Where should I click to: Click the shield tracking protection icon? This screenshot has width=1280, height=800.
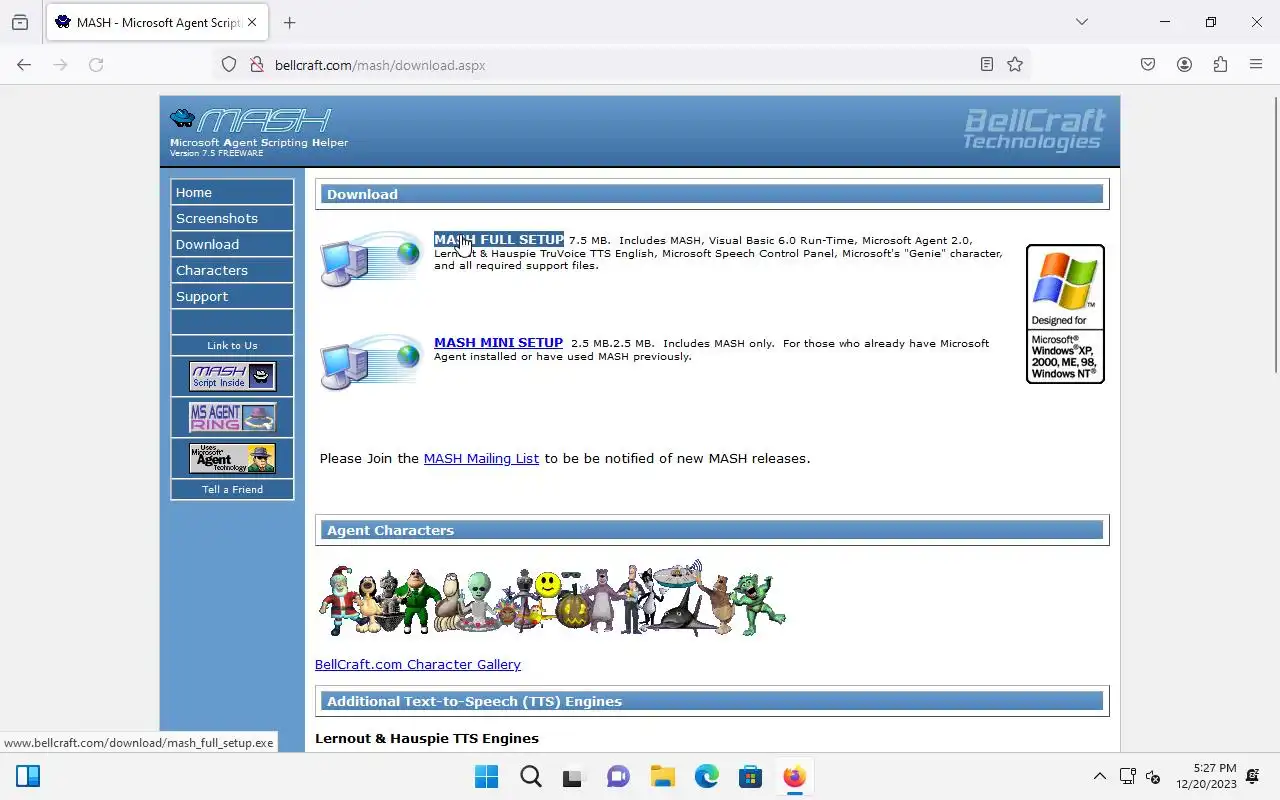[x=229, y=65]
